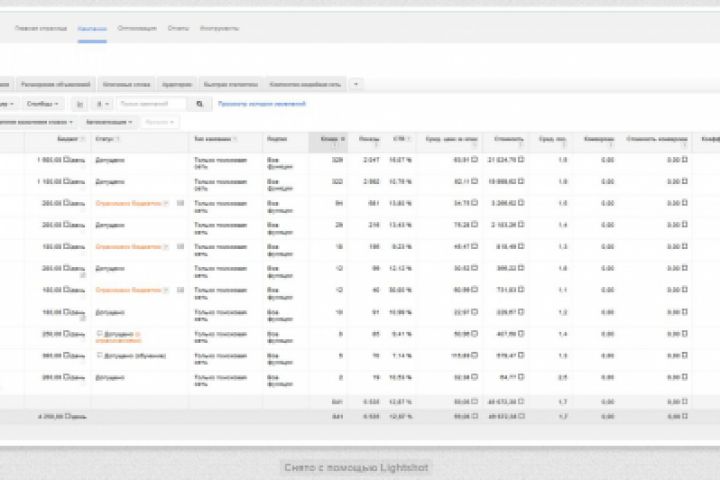Image resolution: width=720 pixels, height=480 pixels.
Task: Open the greyed-out labels dropdown after Автоматизация
Action: 160,122
